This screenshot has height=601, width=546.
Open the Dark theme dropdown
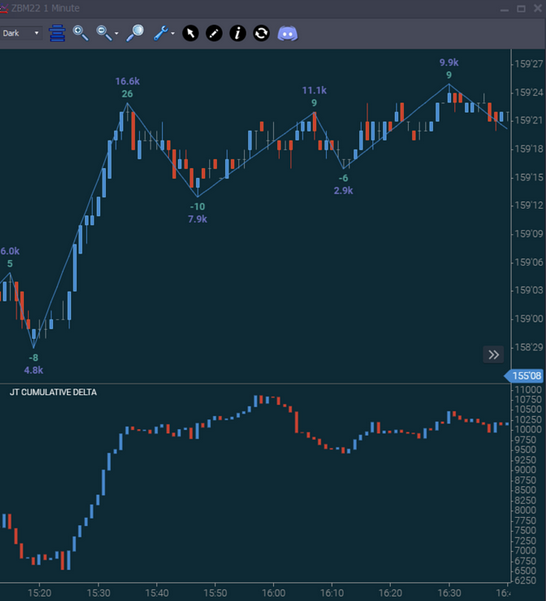[21, 33]
